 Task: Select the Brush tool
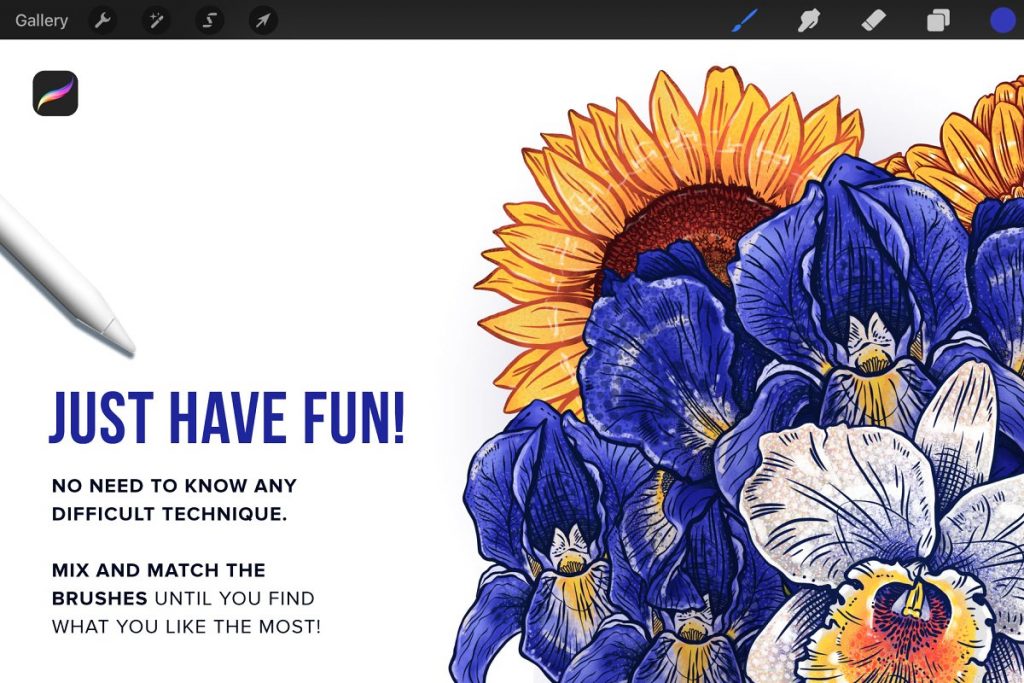click(745, 20)
